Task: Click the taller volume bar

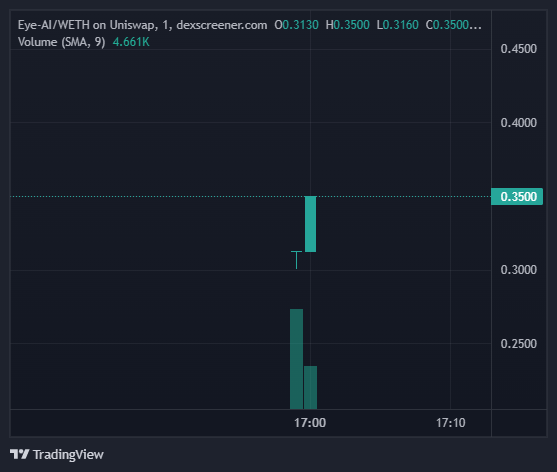Action: tap(297, 359)
